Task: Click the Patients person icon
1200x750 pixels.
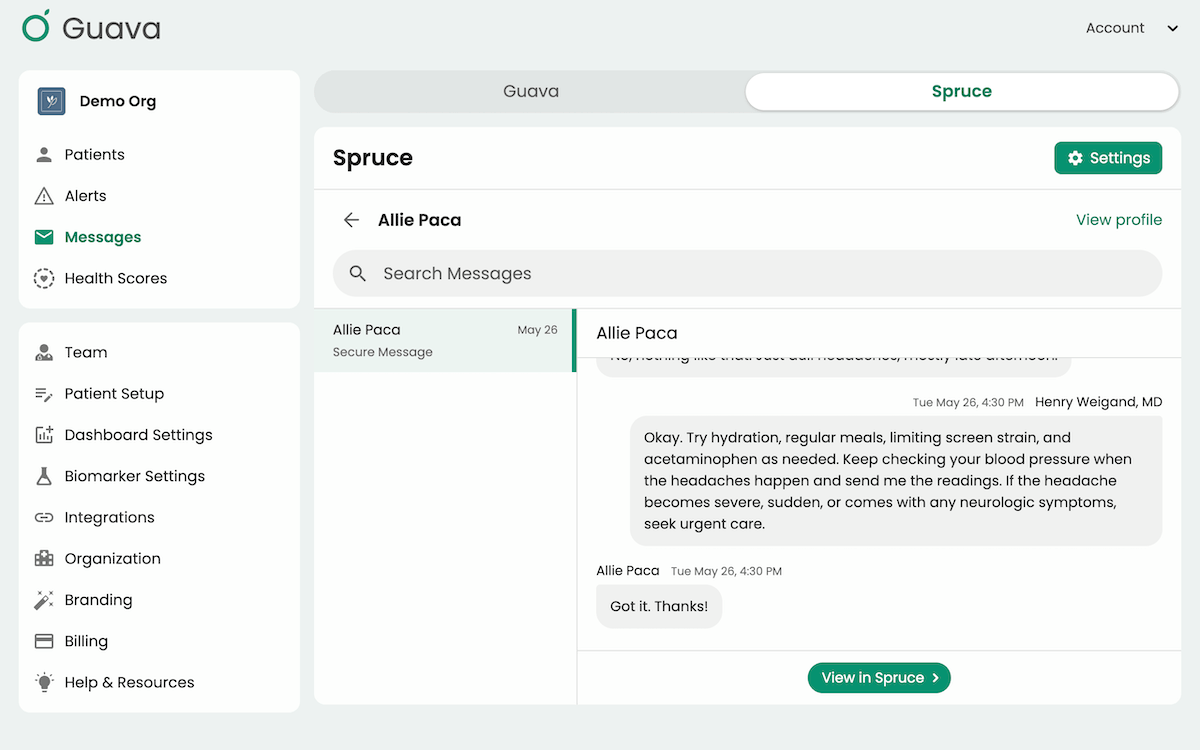Action: [x=44, y=155]
